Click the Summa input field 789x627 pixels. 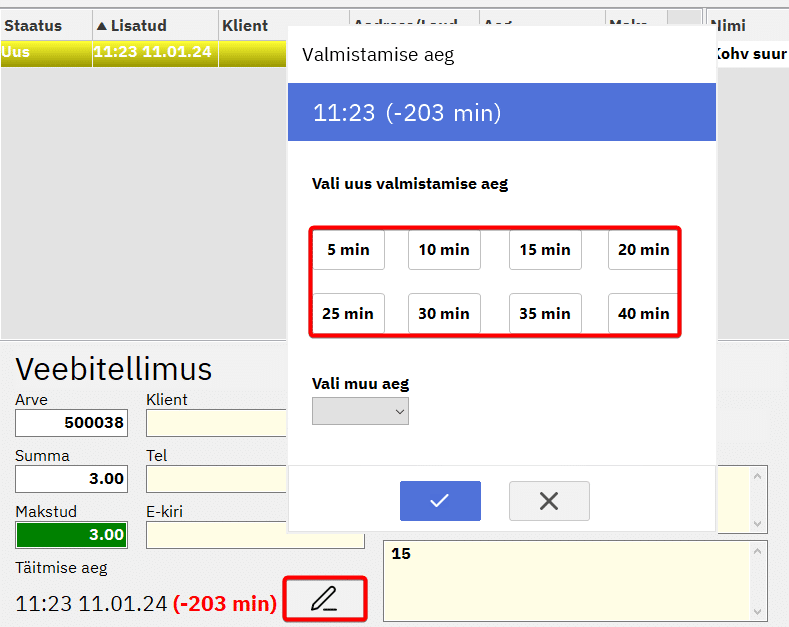point(71,479)
